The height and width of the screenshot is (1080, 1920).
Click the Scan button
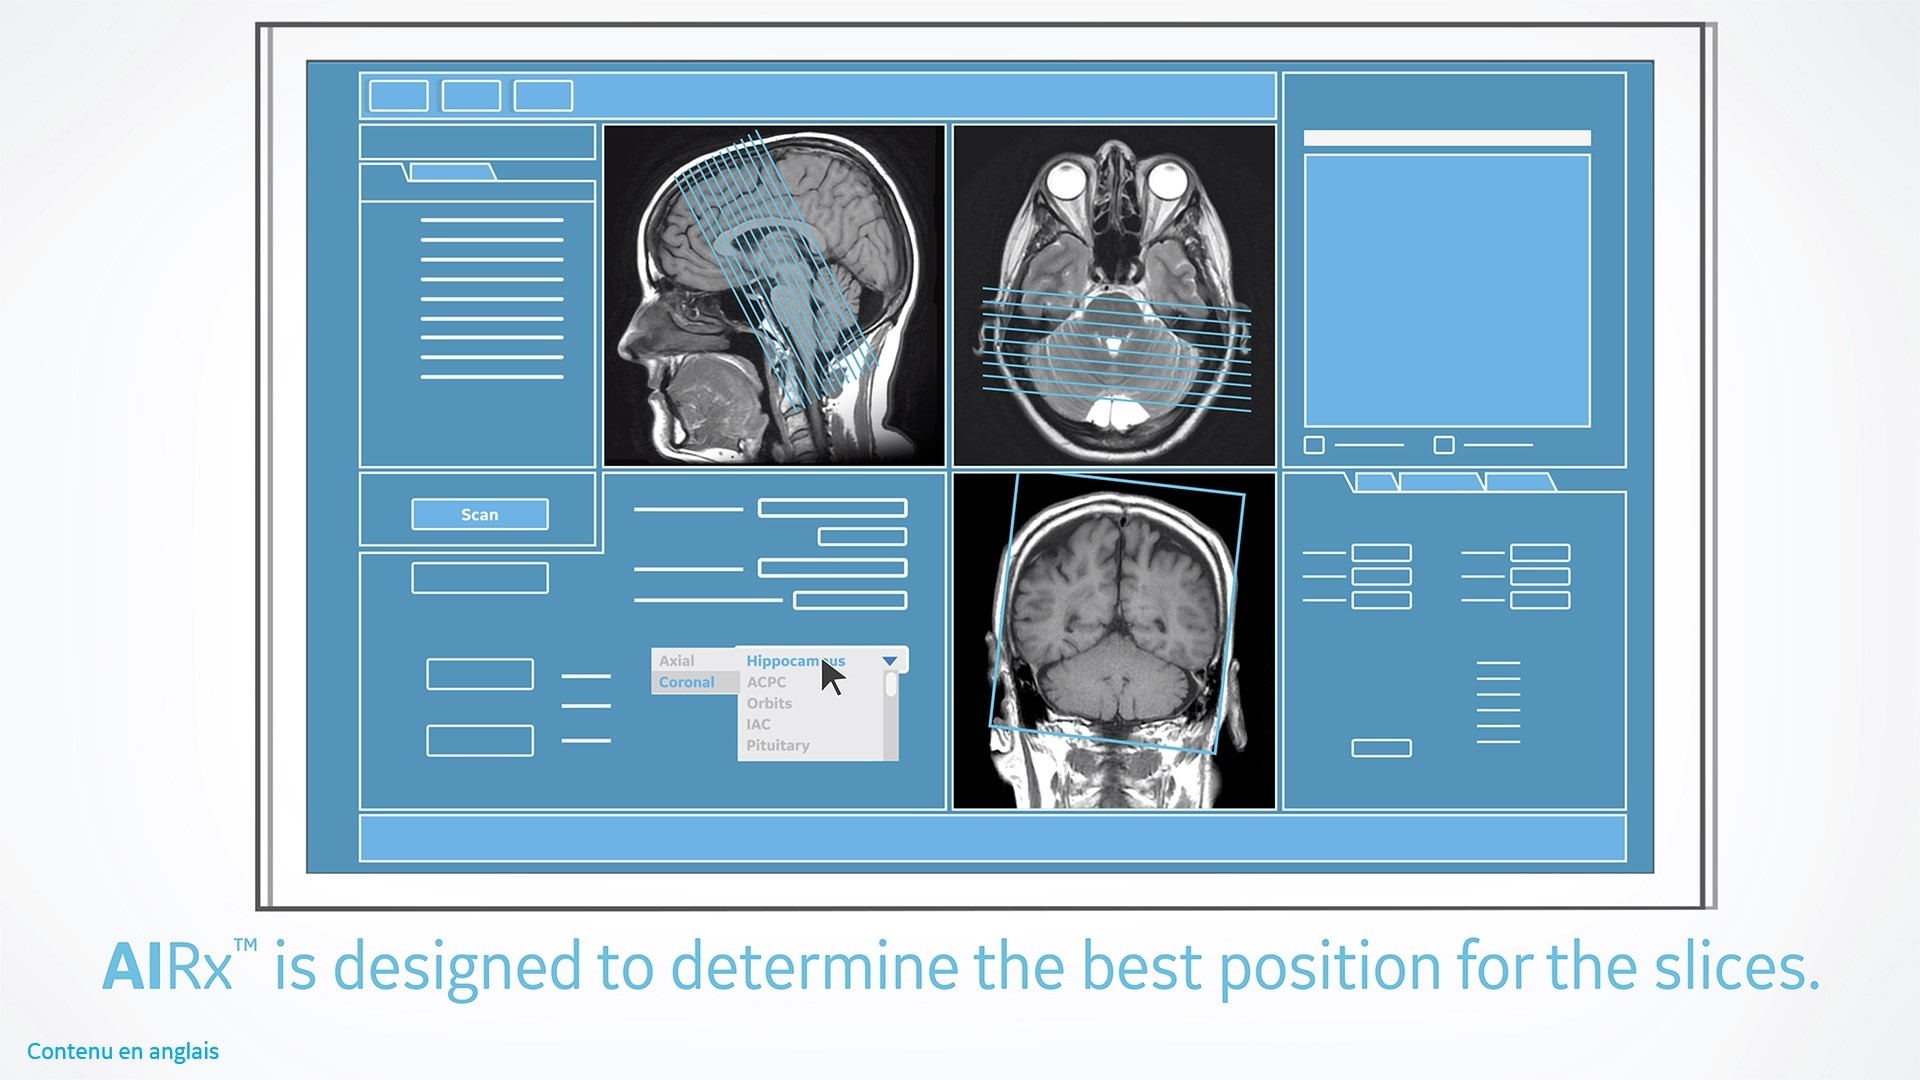point(479,514)
